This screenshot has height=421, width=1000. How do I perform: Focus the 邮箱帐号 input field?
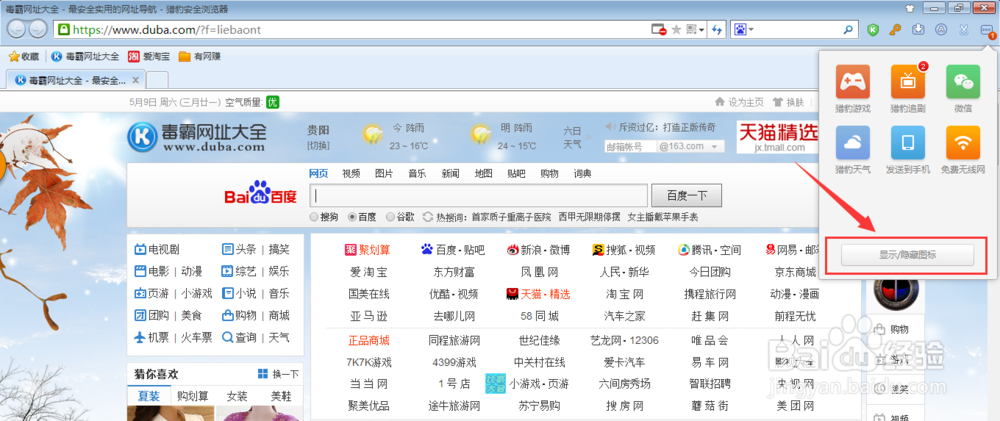(x=630, y=146)
